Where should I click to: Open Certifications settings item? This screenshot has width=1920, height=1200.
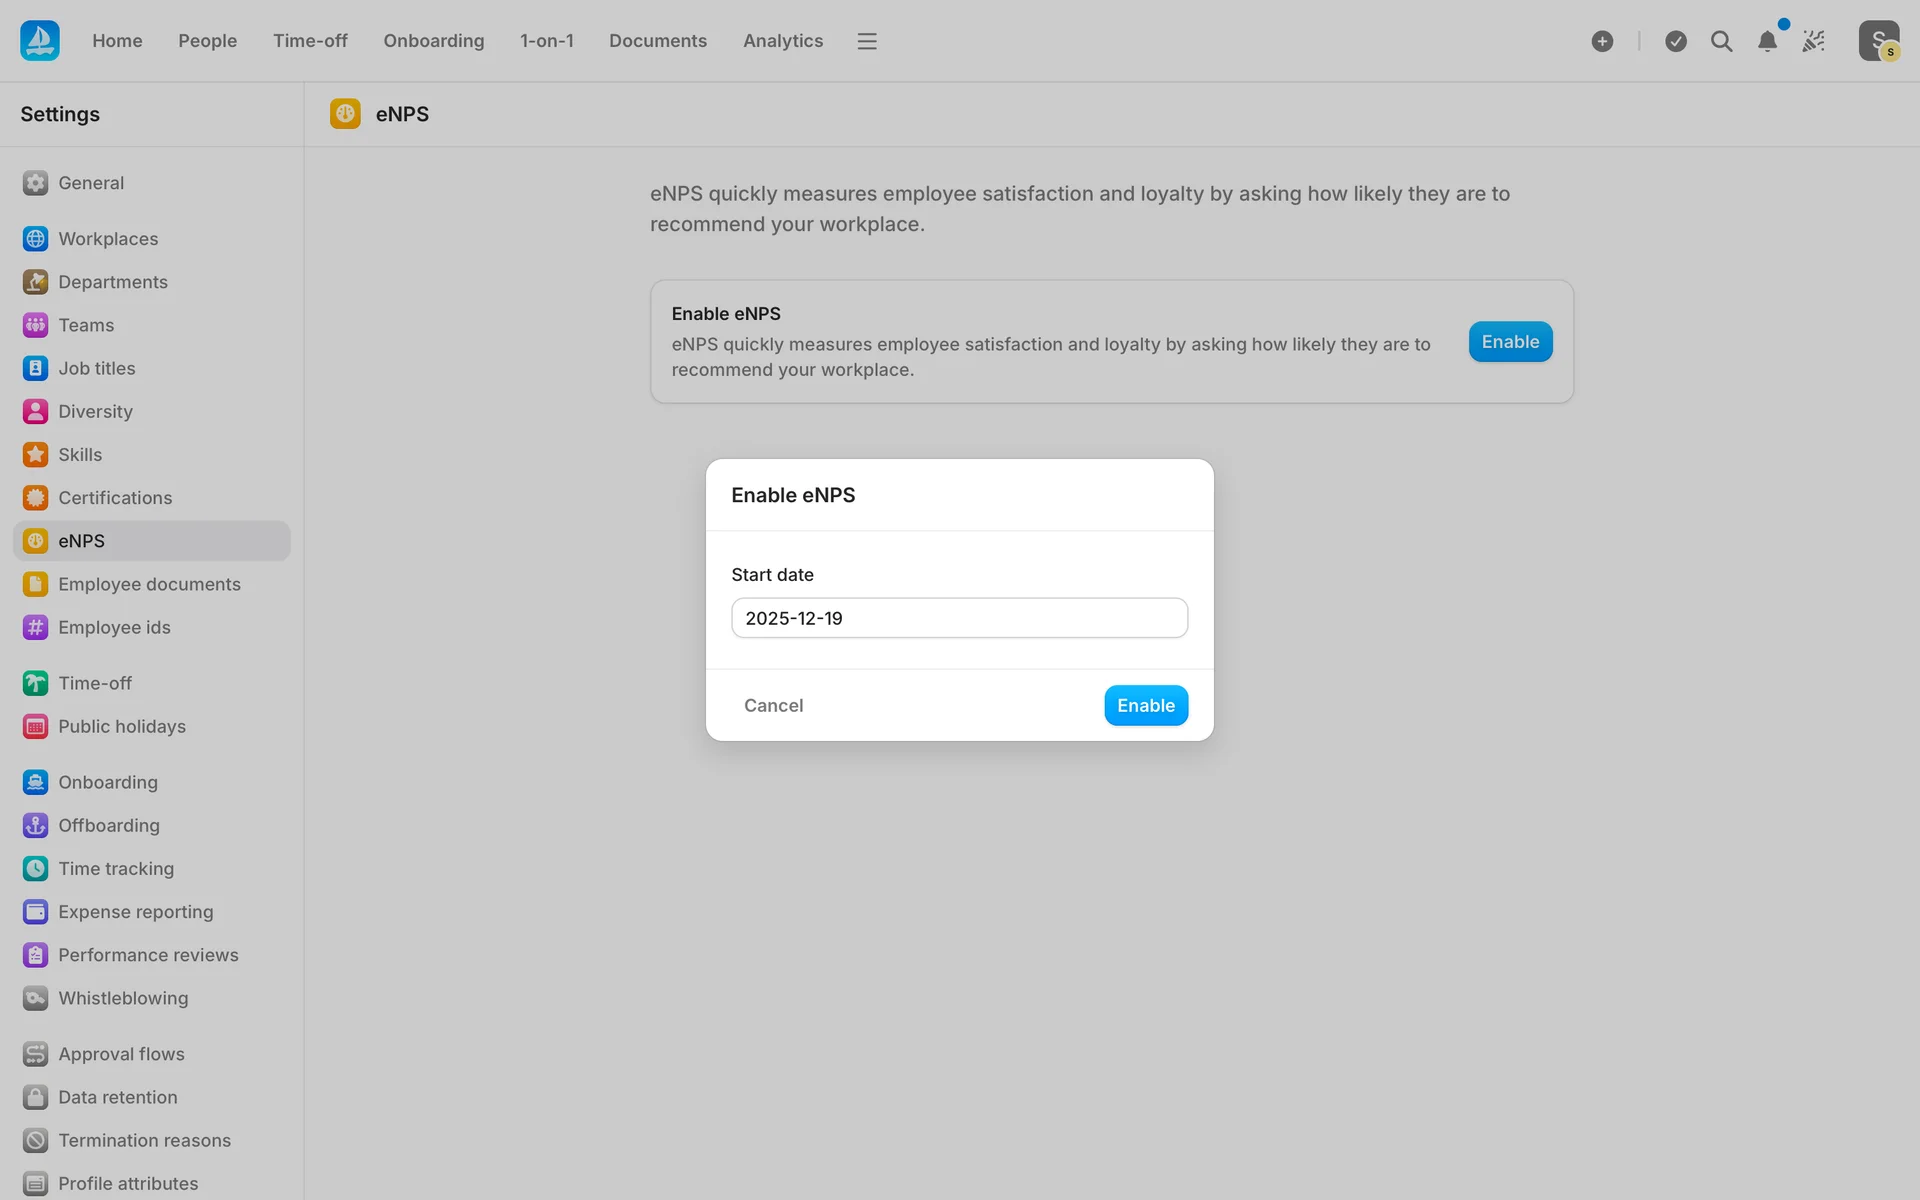(115, 498)
